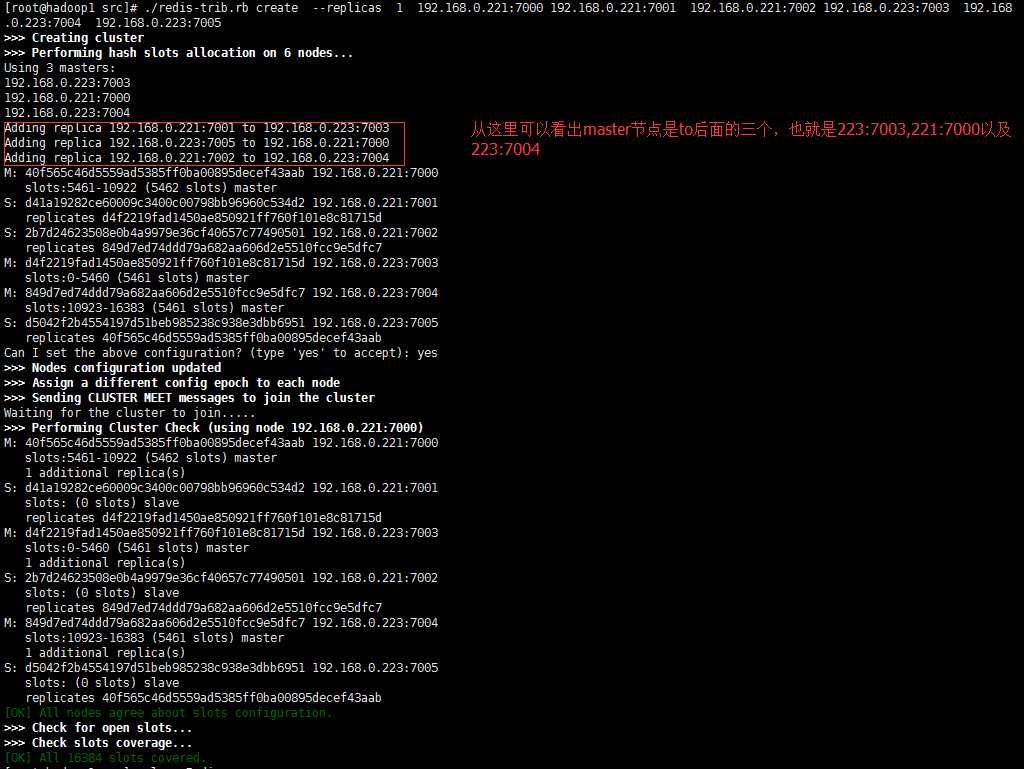Screen dimensions: 1024x769
Task: Select 'slots: (0 slots) slave' under 192.168.0.221:7001
Action: (x=102, y=503)
